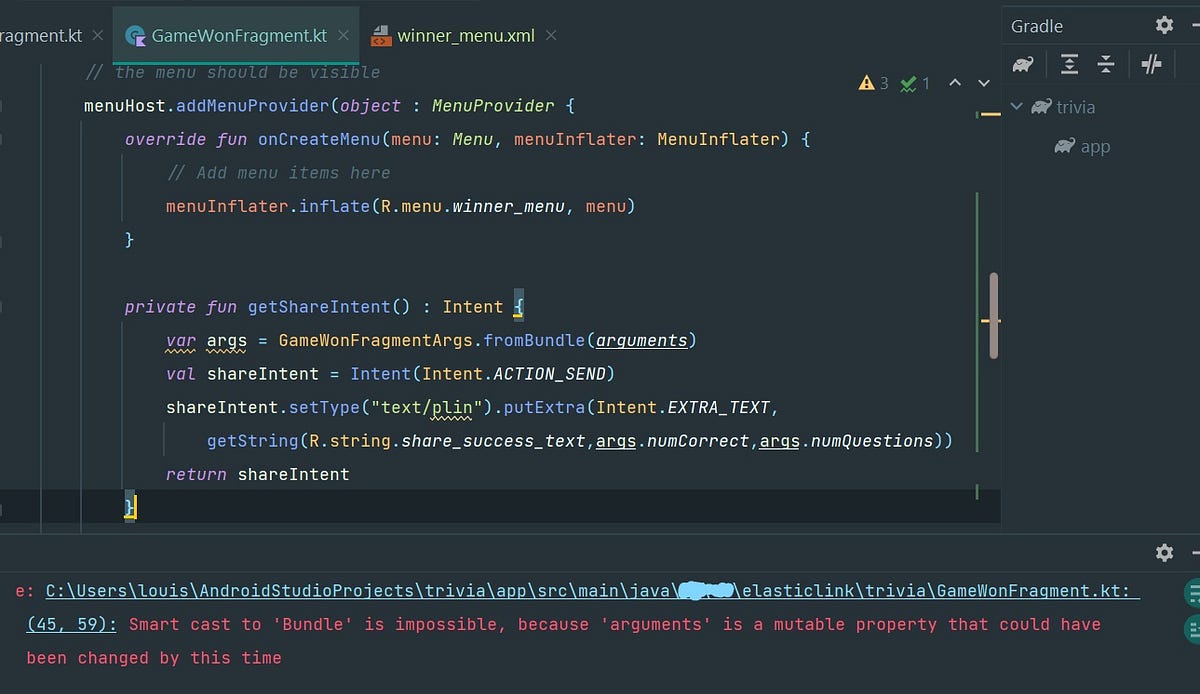This screenshot has height=694, width=1200.
Task: Collapse the trivia project node
Action: tap(1016, 107)
